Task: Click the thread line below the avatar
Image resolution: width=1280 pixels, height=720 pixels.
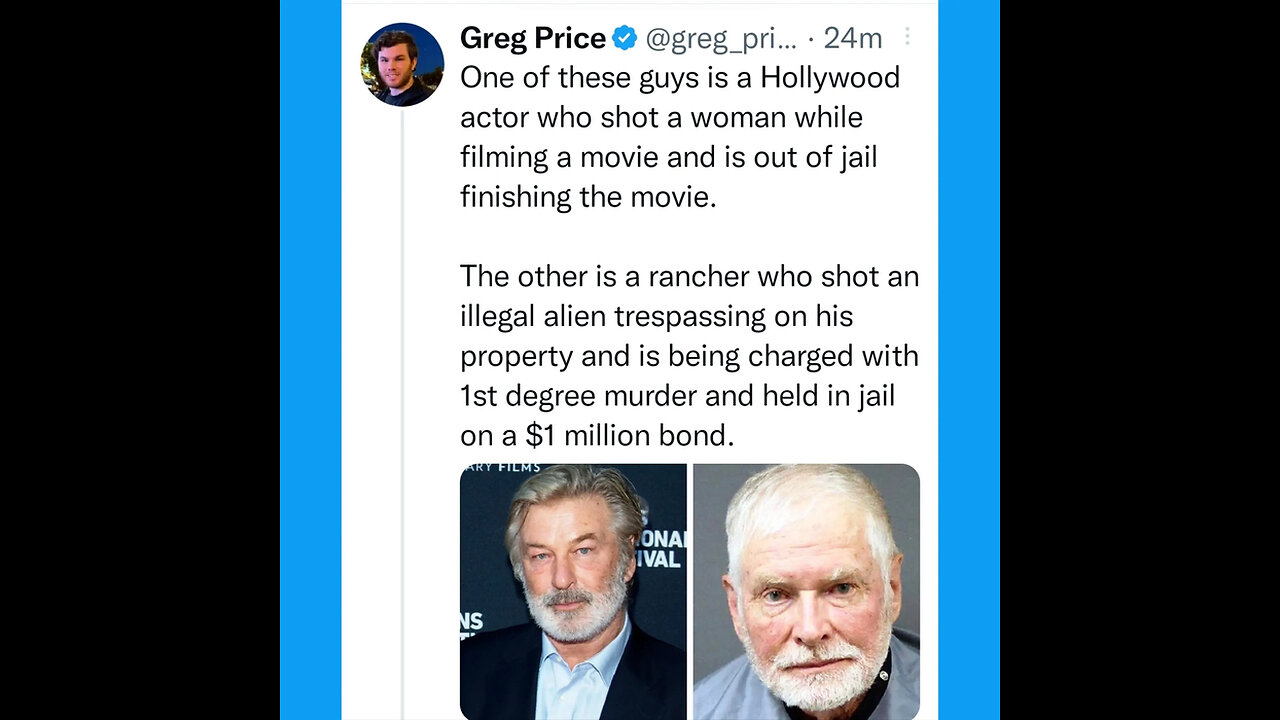Action: coord(402,400)
